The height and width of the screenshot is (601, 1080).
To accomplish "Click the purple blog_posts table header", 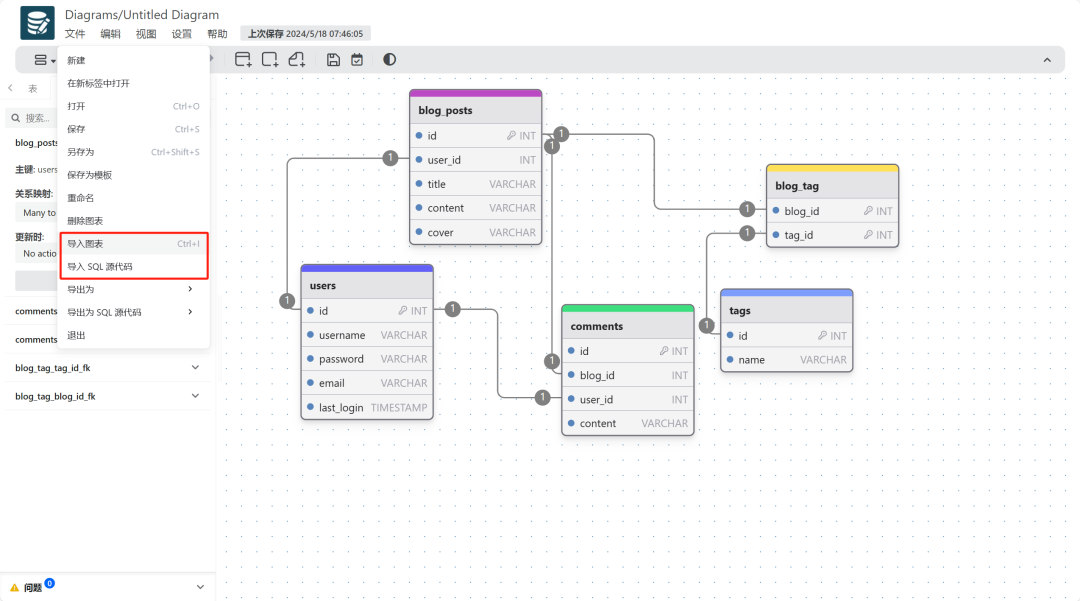I will click(475, 109).
